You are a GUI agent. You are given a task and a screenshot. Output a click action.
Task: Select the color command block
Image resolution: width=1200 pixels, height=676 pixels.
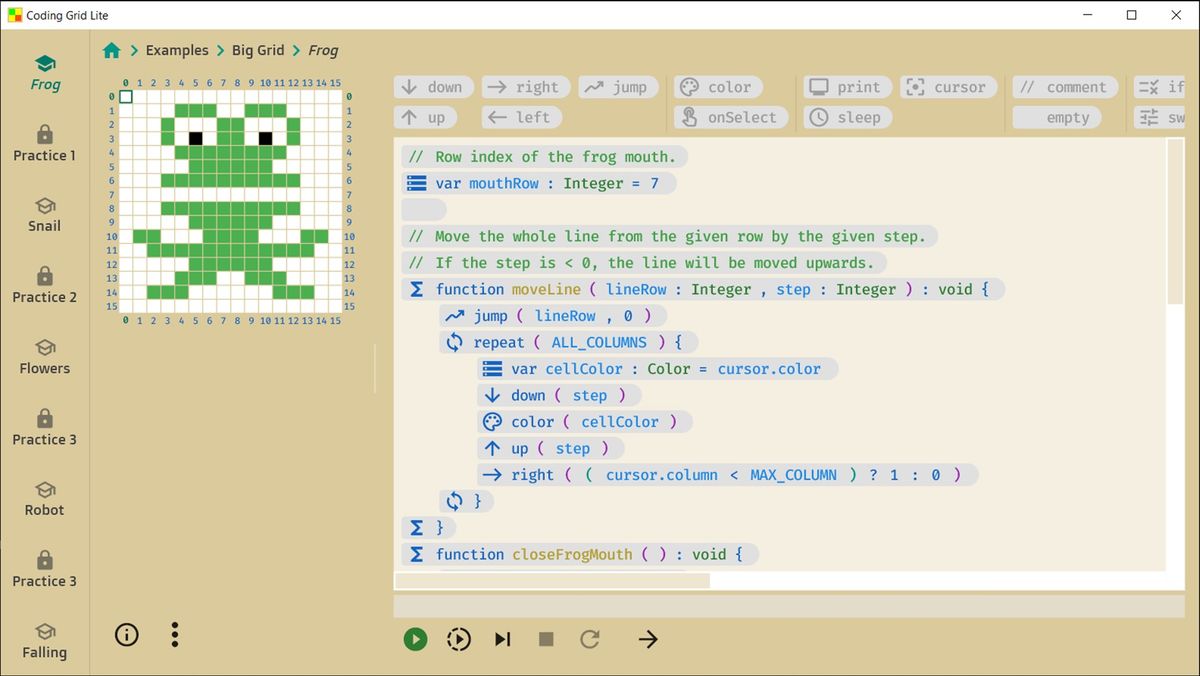(718, 87)
